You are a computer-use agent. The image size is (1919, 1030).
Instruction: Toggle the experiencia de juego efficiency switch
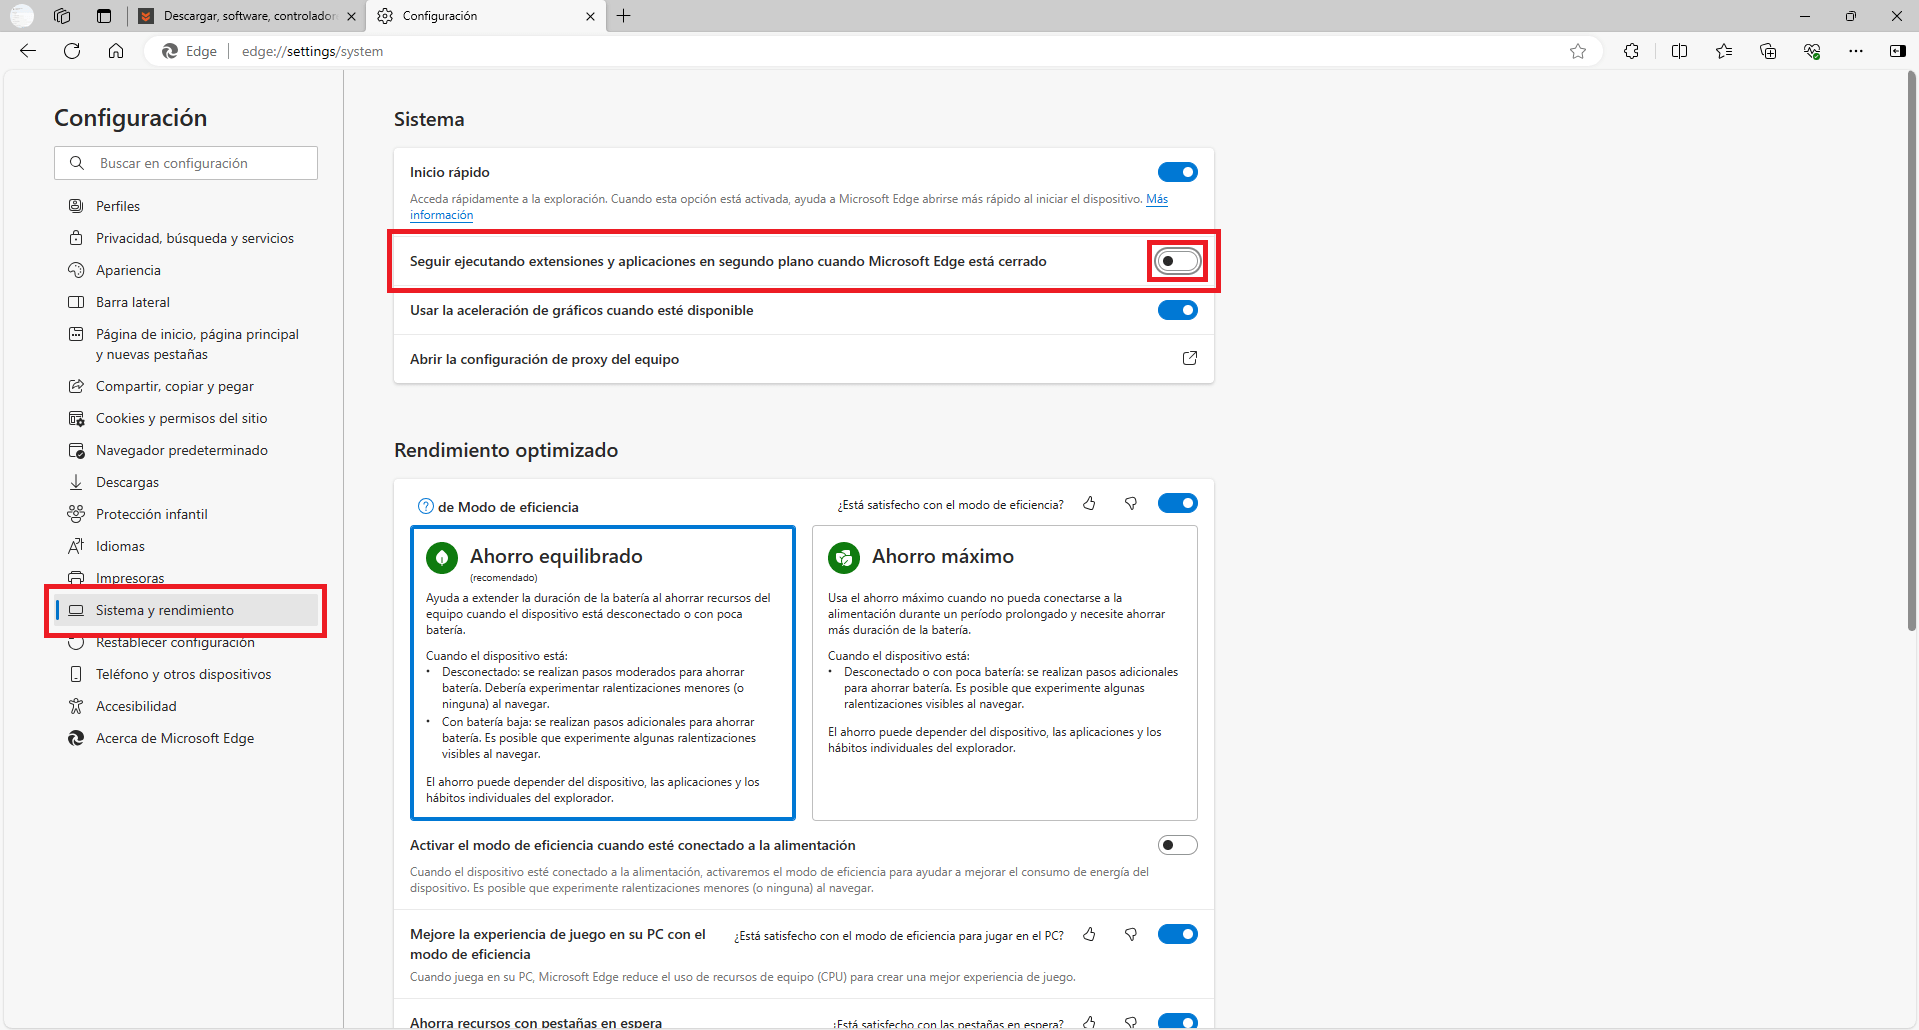tap(1178, 934)
